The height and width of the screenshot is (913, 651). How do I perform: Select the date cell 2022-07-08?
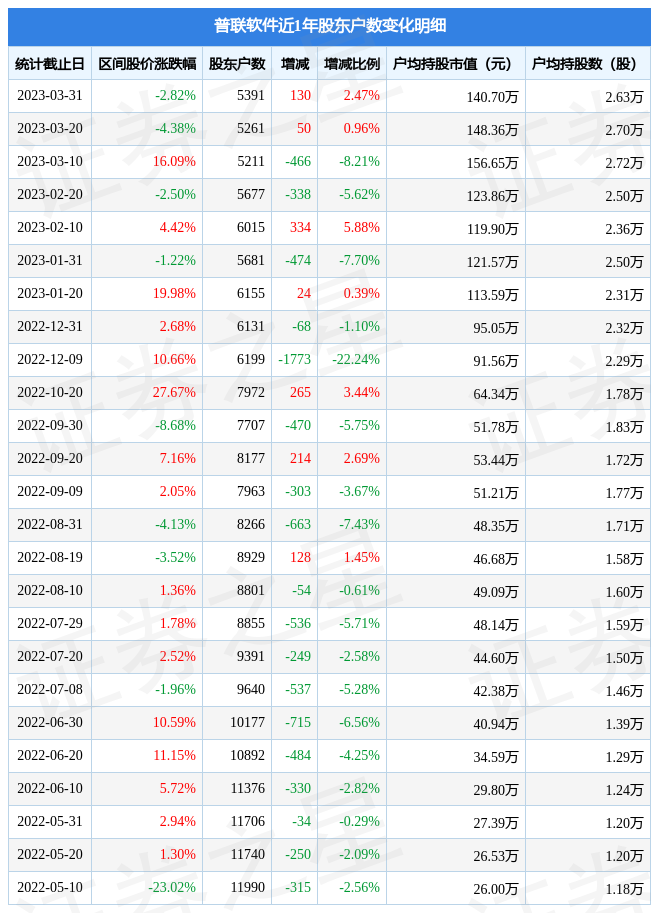tap(50, 689)
